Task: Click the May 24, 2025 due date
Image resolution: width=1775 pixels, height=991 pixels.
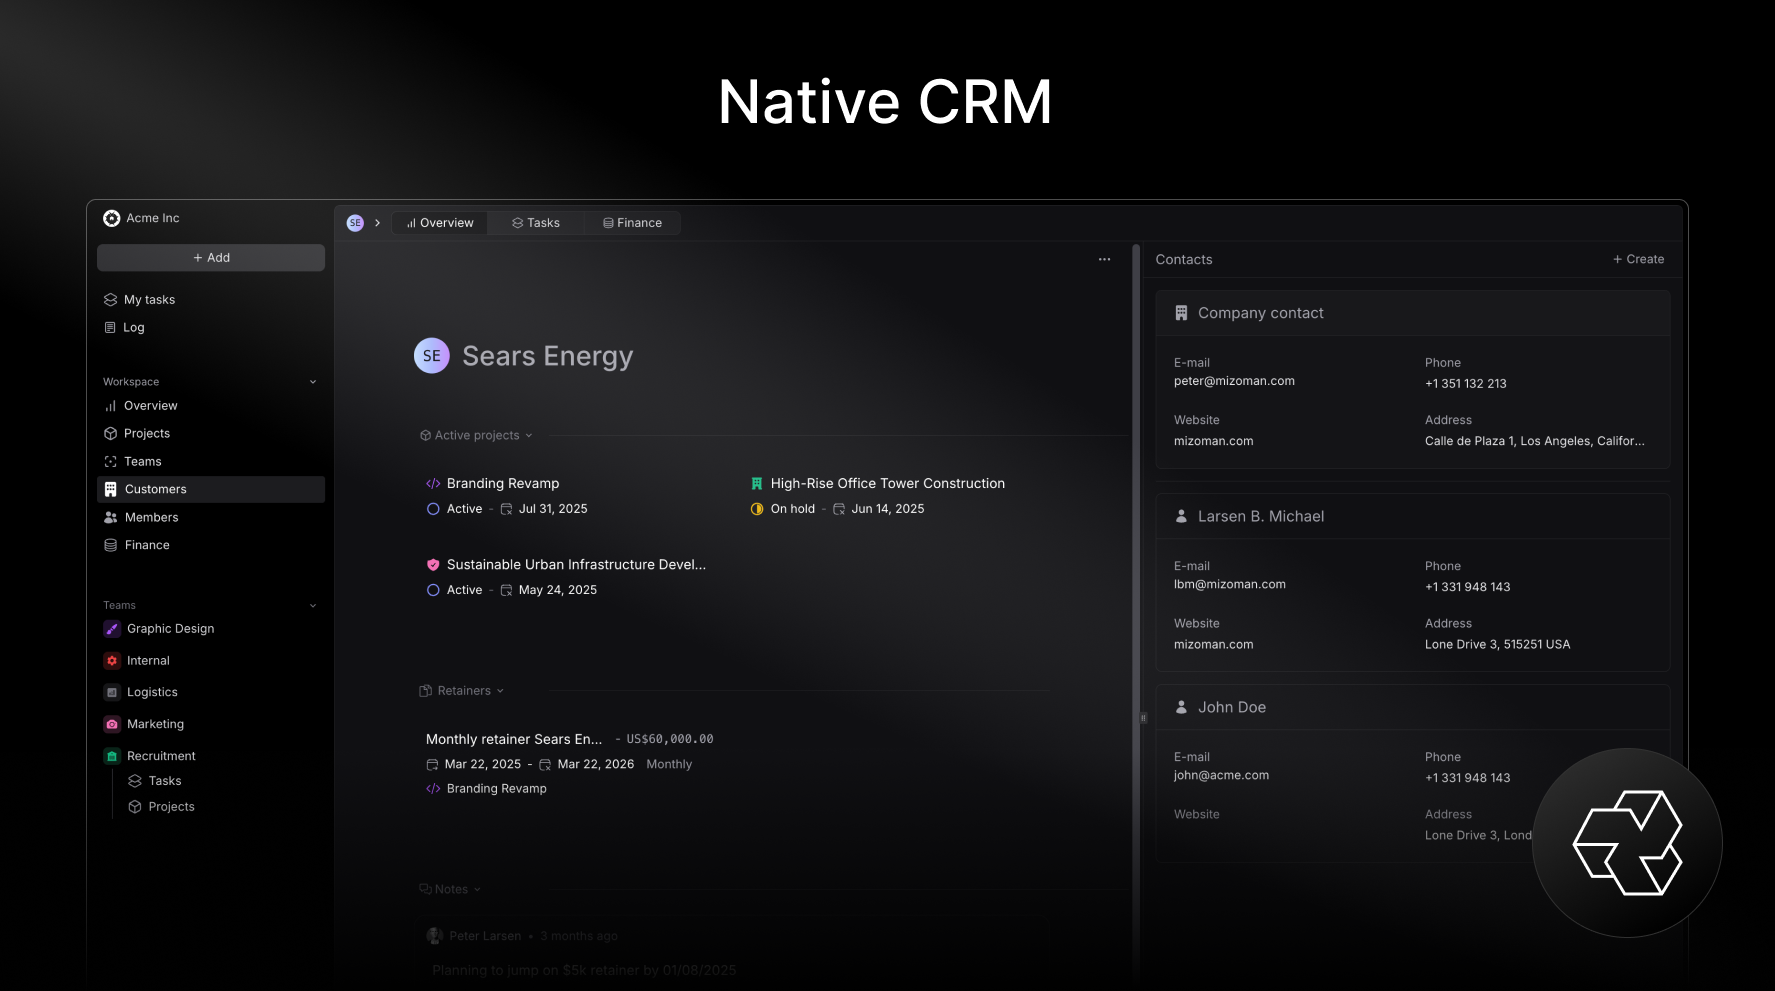Action: pos(558,590)
